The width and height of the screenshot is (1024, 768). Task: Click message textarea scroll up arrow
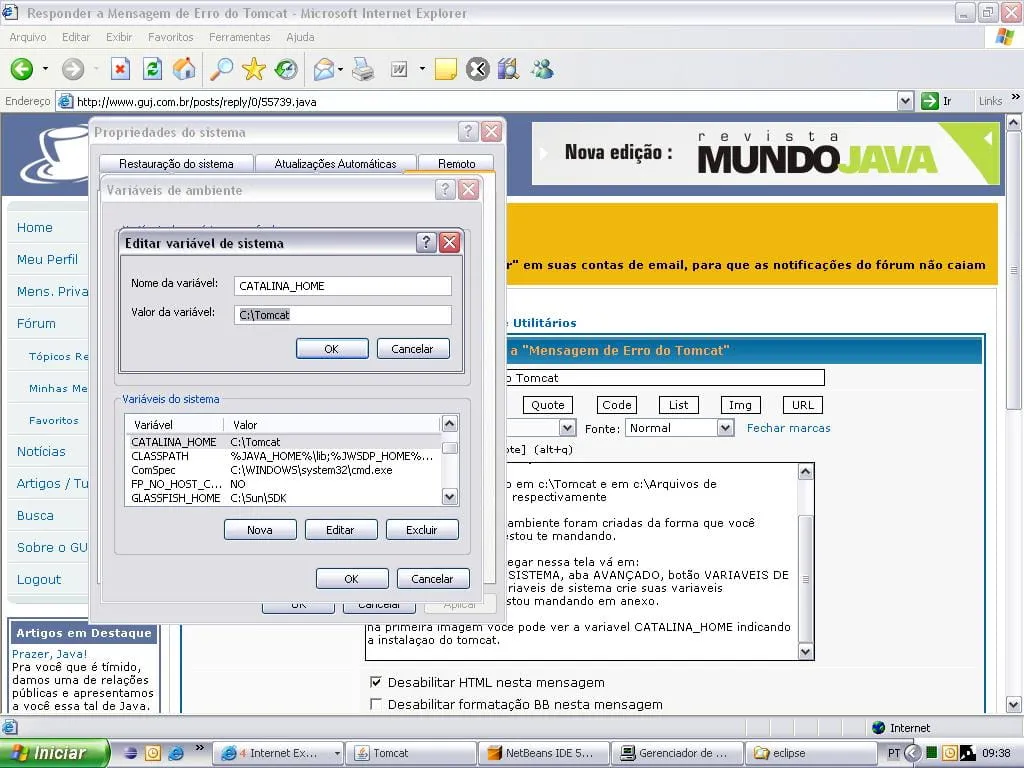point(806,472)
